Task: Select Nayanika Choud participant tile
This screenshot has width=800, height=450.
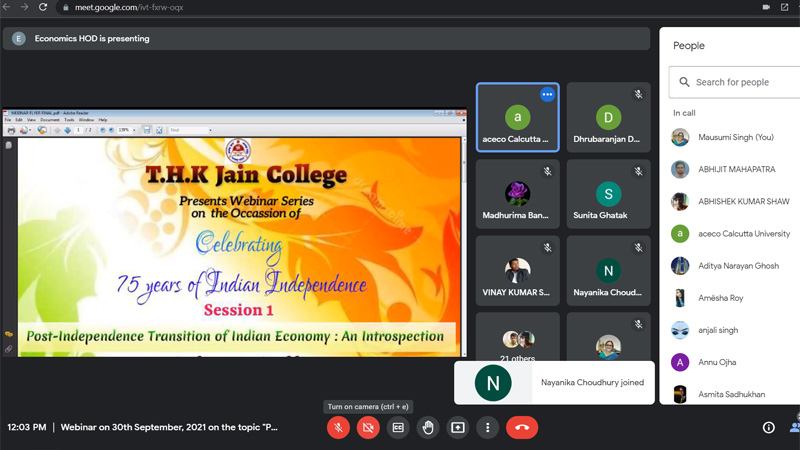Action: (x=609, y=270)
